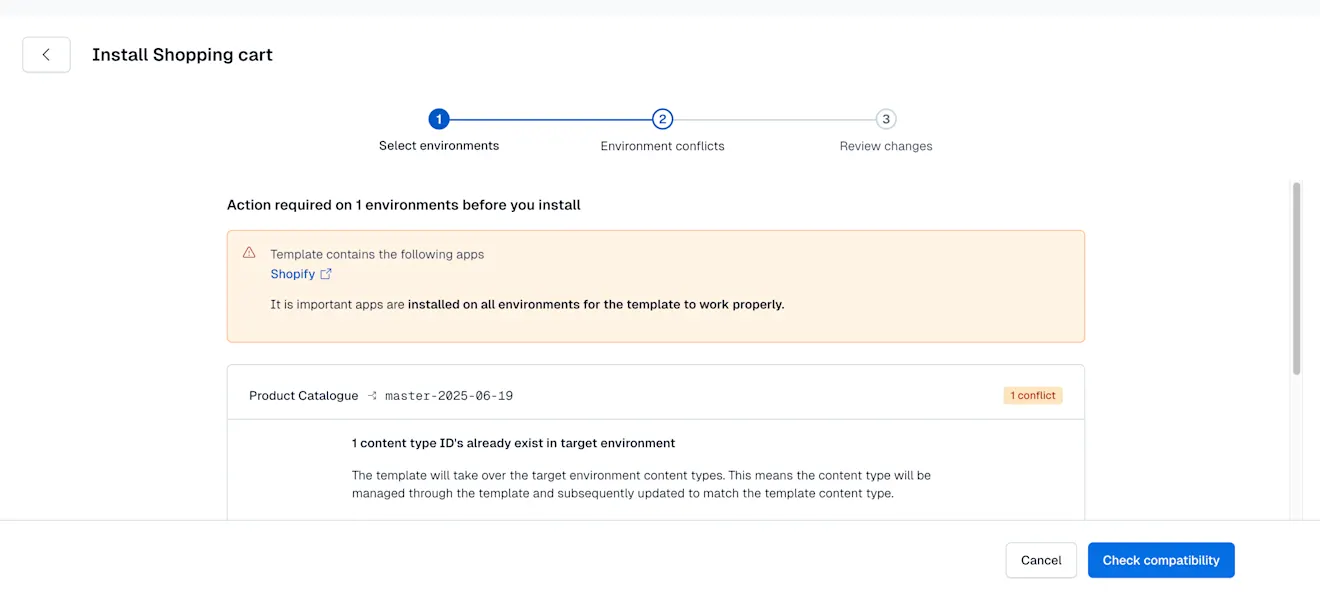Open Shopify via the external link icon
Viewport: 1320px width, 595px height.
[326, 273]
